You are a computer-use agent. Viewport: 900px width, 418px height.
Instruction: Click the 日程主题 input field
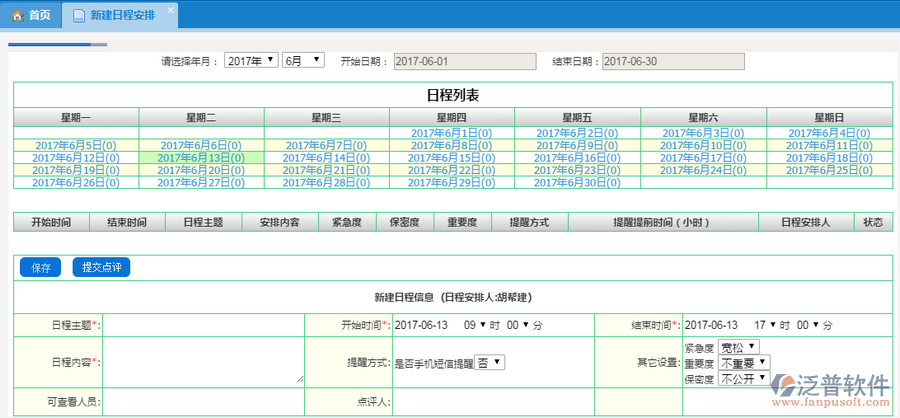(204, 325)
